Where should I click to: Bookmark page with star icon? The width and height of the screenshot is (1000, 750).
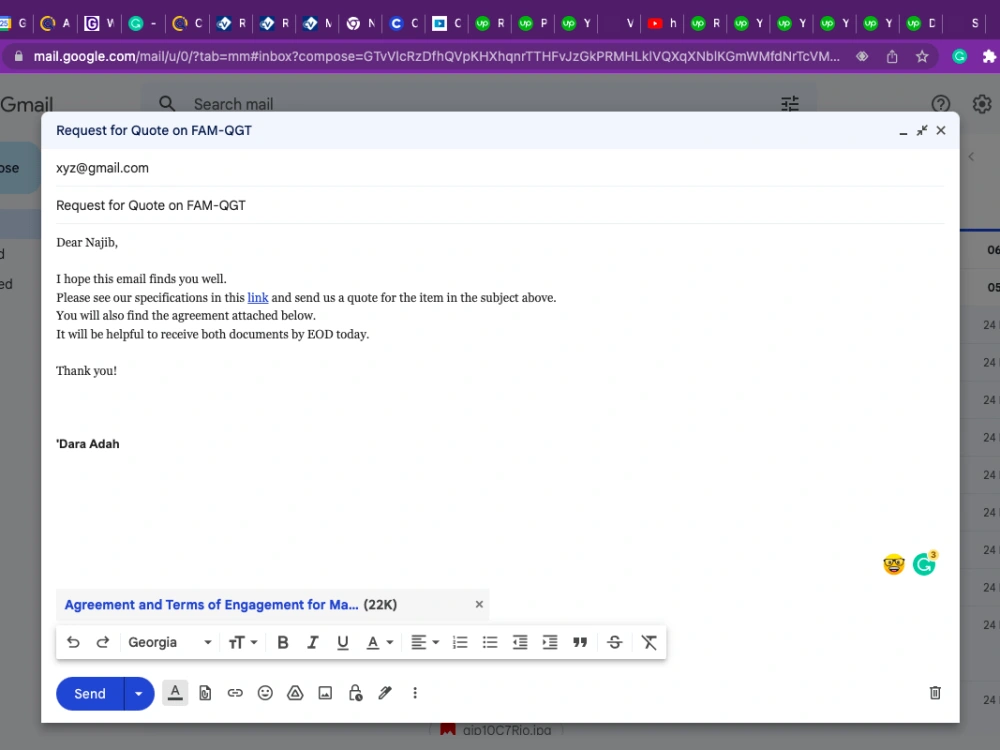coord(922,57)
